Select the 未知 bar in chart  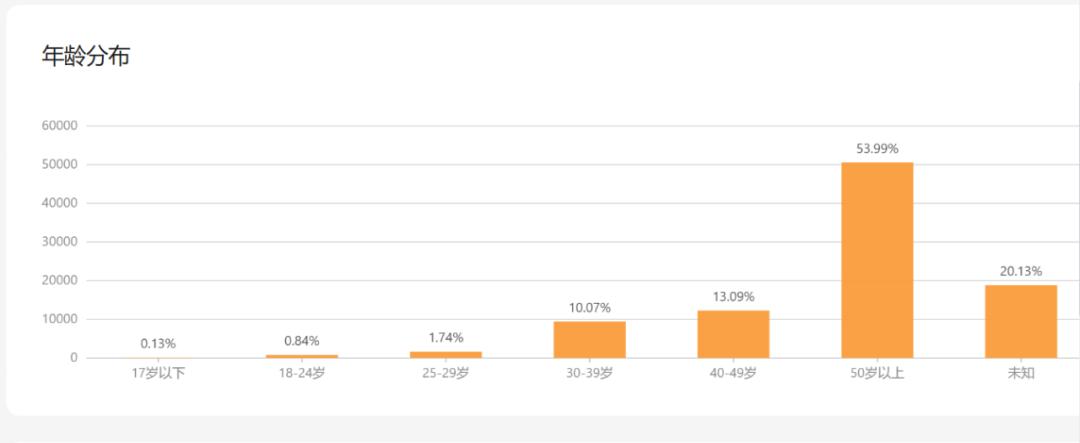[x=1021, y=321]
